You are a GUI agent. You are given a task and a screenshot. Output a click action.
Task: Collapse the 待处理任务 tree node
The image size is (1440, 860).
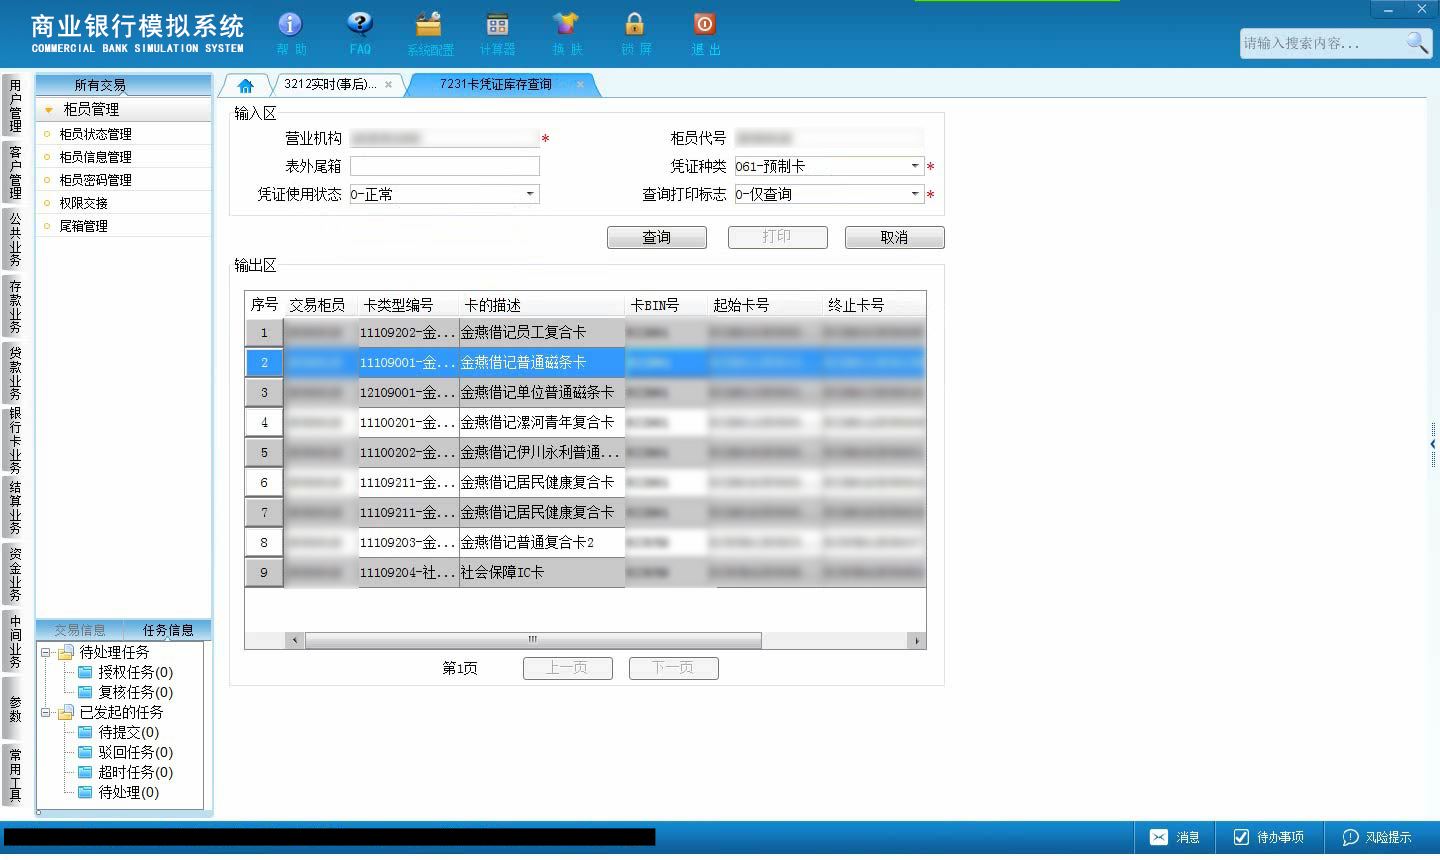[x=45, y=652]
